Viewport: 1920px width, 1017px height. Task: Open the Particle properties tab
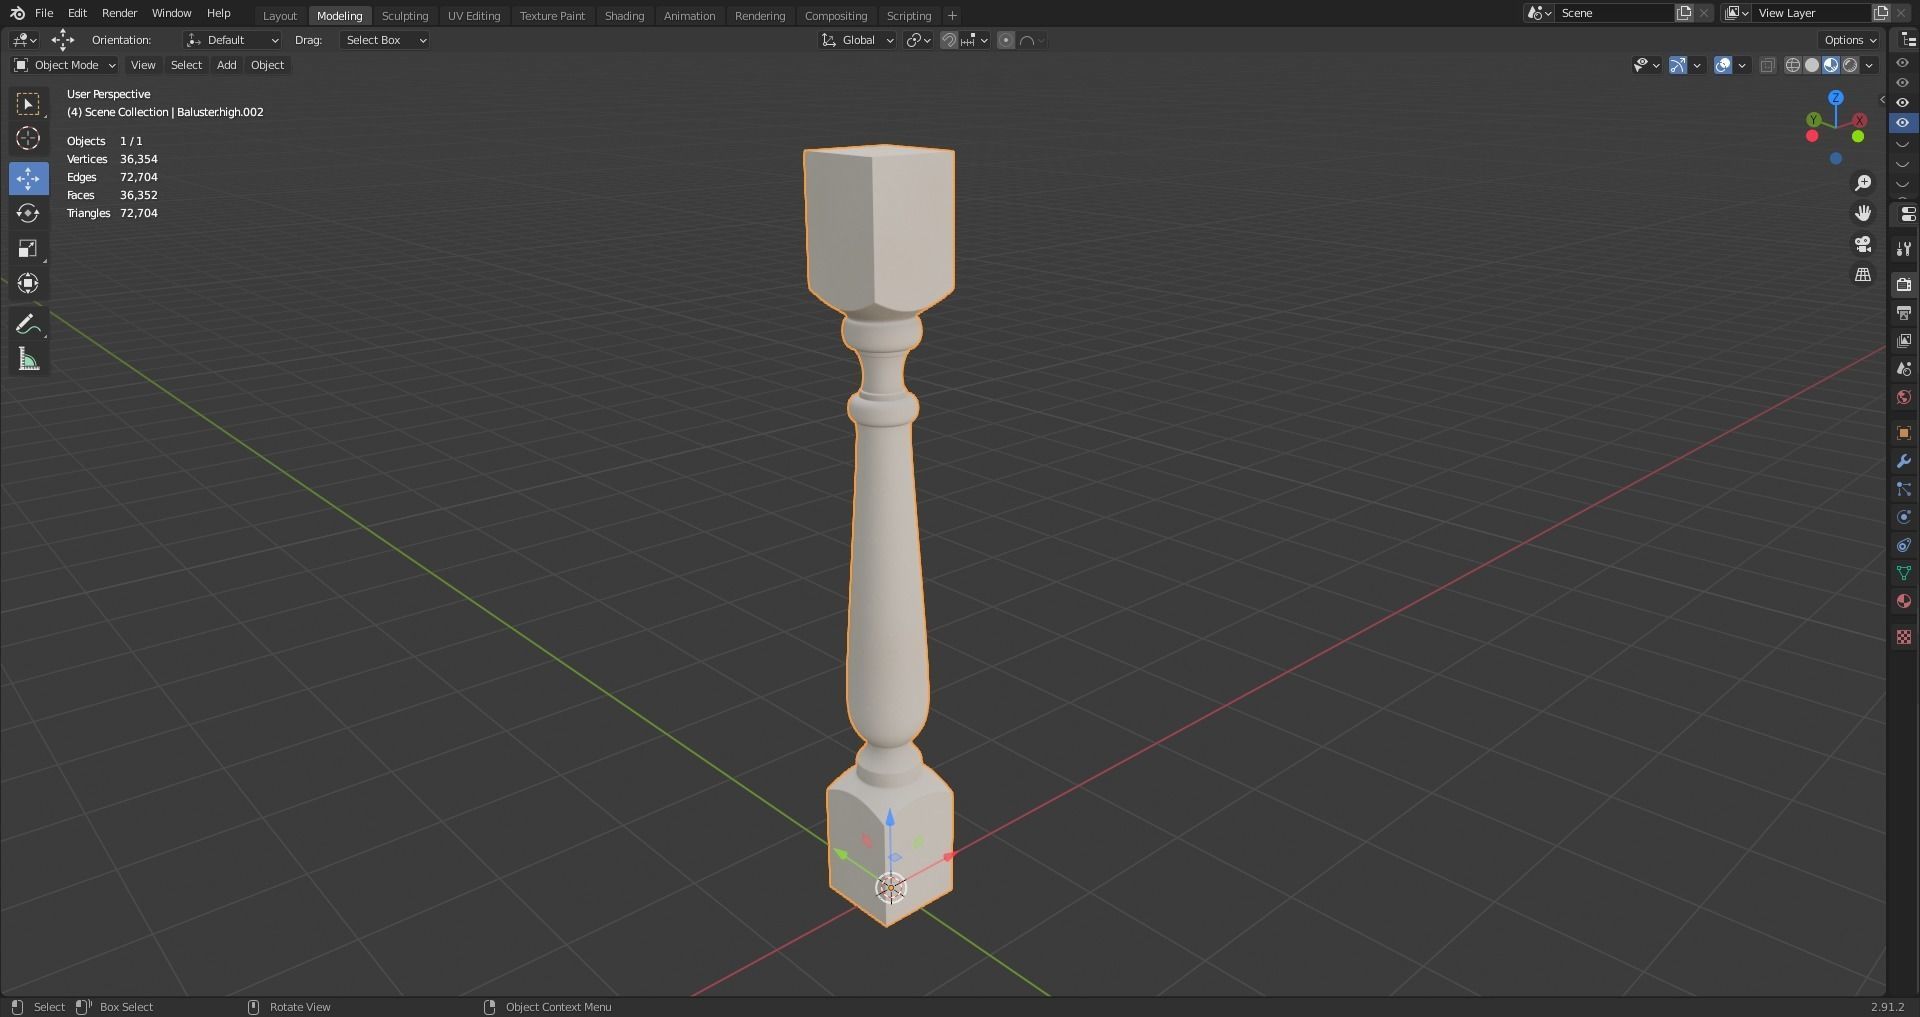[x=1904, y=489]
